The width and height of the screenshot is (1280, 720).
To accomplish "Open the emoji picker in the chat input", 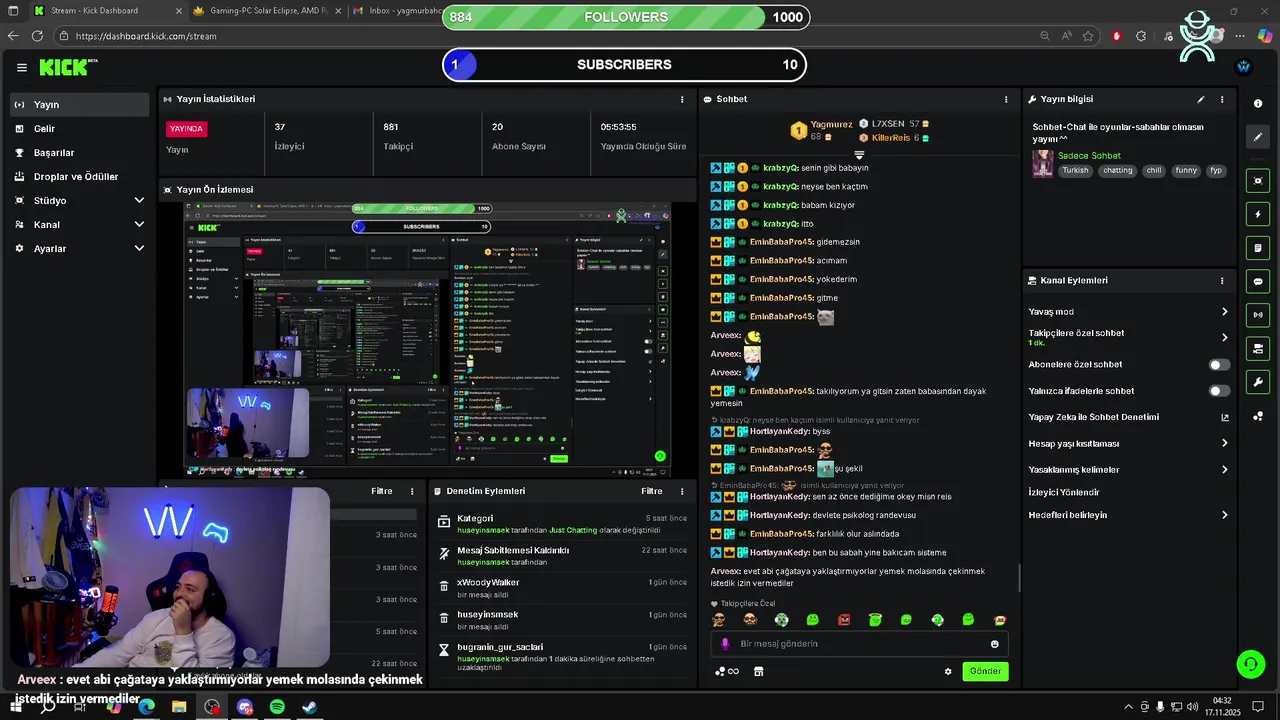I will click(x=994, y=644).
